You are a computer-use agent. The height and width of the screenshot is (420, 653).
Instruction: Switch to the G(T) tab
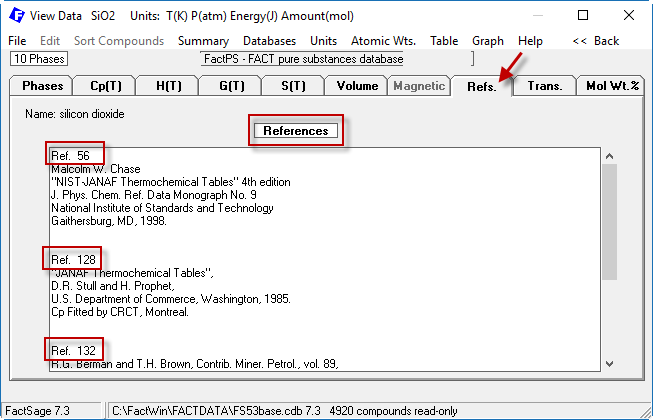(x=232, y=86)
